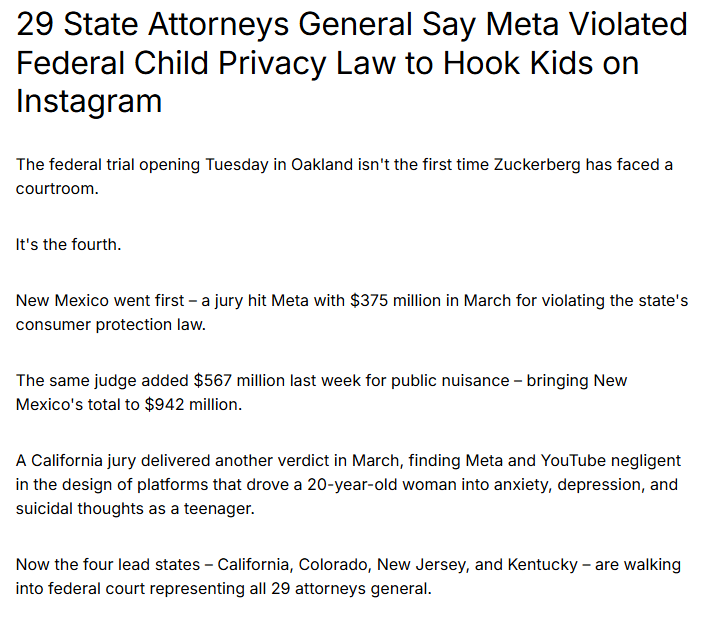Click the paragraph about Oakland federal trial
Viewport: 715px width, 620px height.
click(344, 176)
